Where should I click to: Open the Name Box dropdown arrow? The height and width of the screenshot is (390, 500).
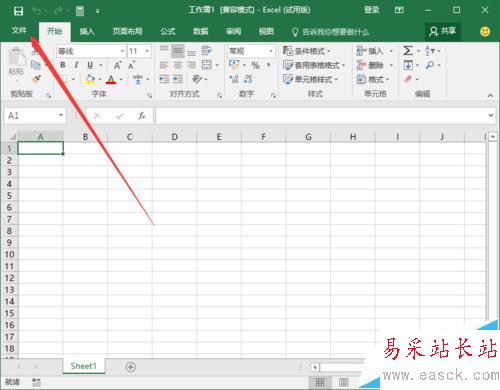[61, 115]
